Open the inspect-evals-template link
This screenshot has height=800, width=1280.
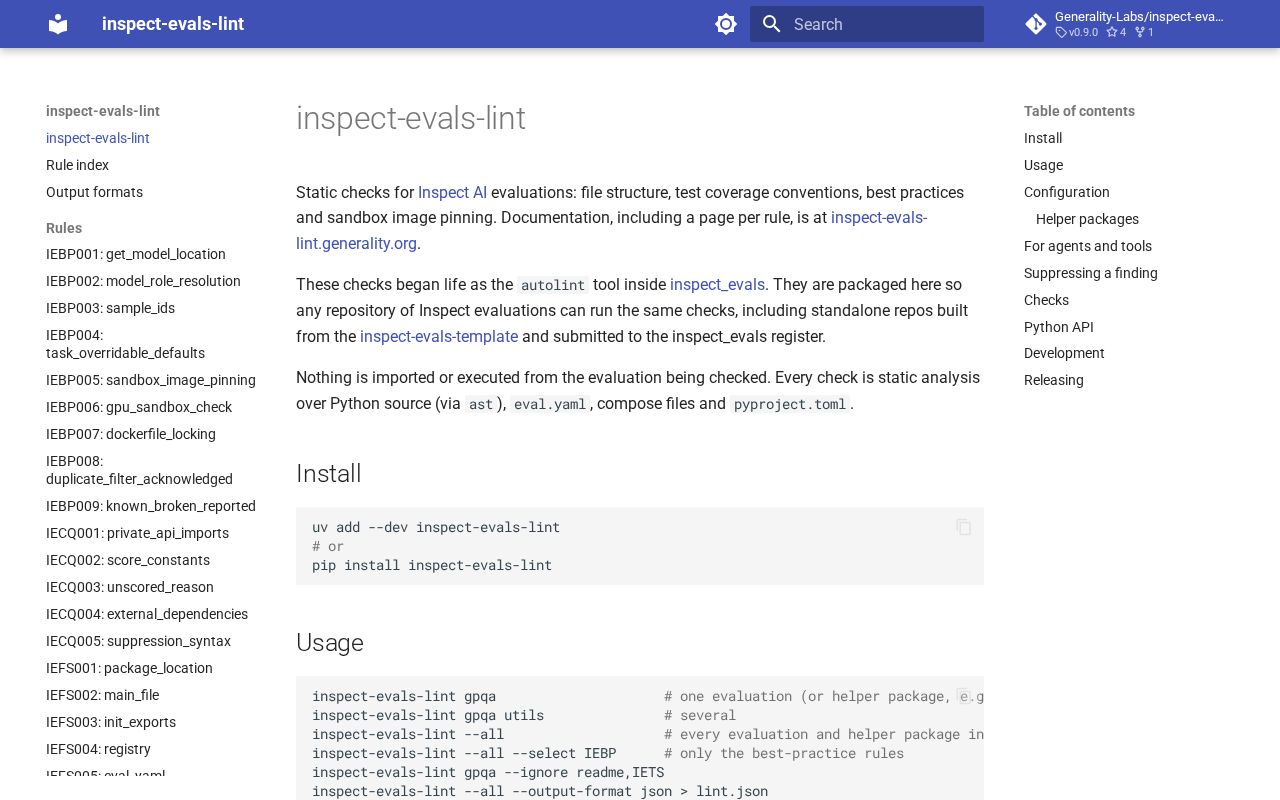coord(439,337)
